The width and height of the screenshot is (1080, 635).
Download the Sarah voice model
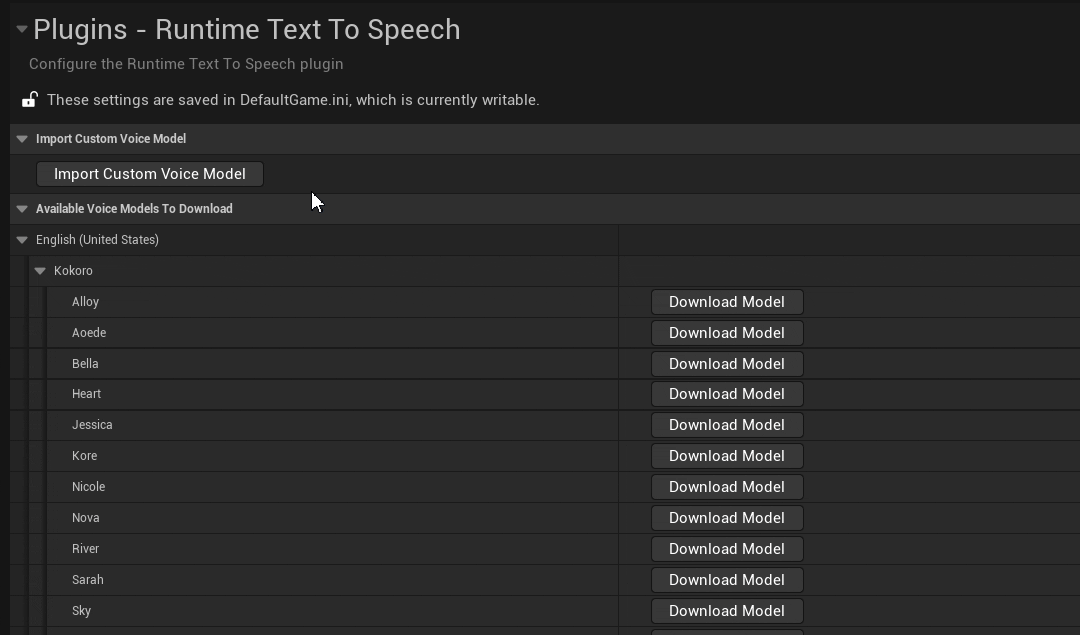(727, 579)
